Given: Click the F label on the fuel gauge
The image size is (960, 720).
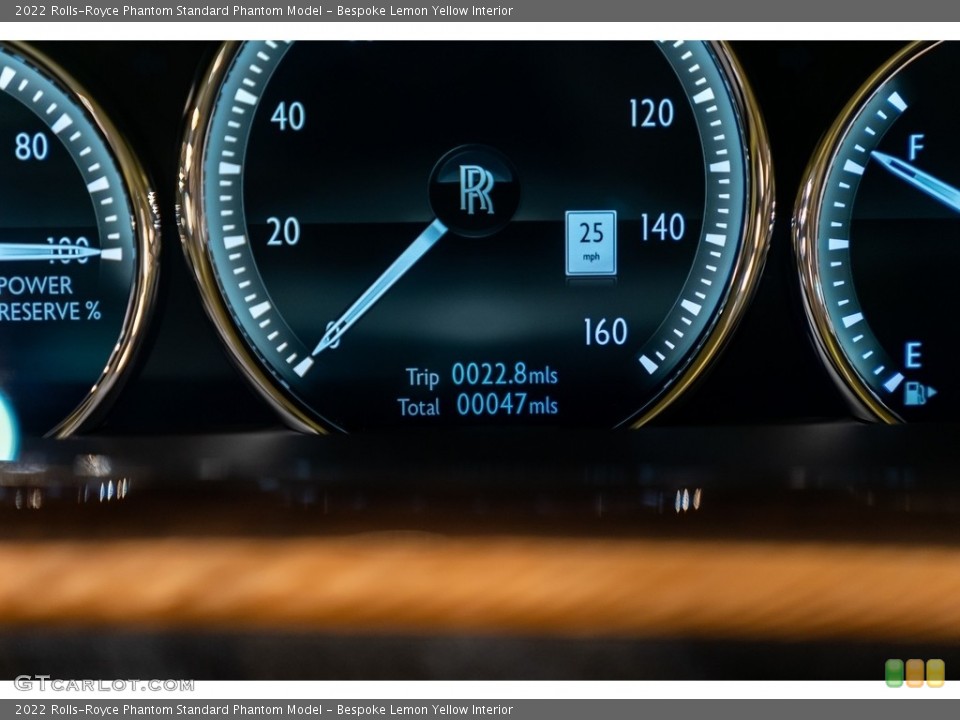Looking at the screenshot, I should pyautogui.click(x=916, y=148).
